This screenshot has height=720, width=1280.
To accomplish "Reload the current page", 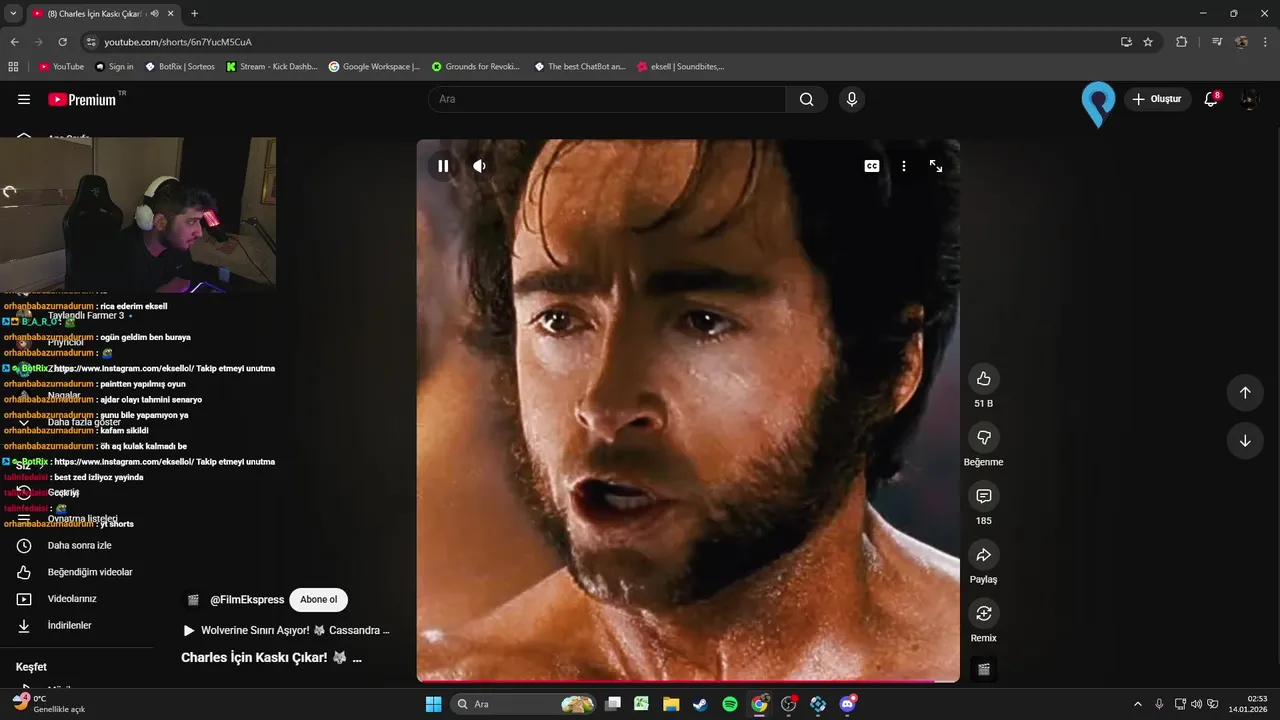I will (x=62, y=42).
